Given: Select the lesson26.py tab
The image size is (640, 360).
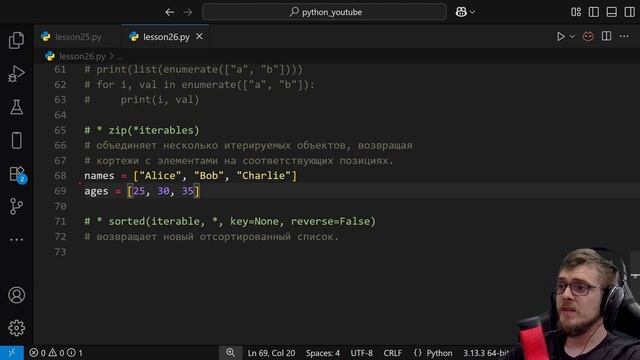Looking at the screenshot, I should (x=166, y=37).
